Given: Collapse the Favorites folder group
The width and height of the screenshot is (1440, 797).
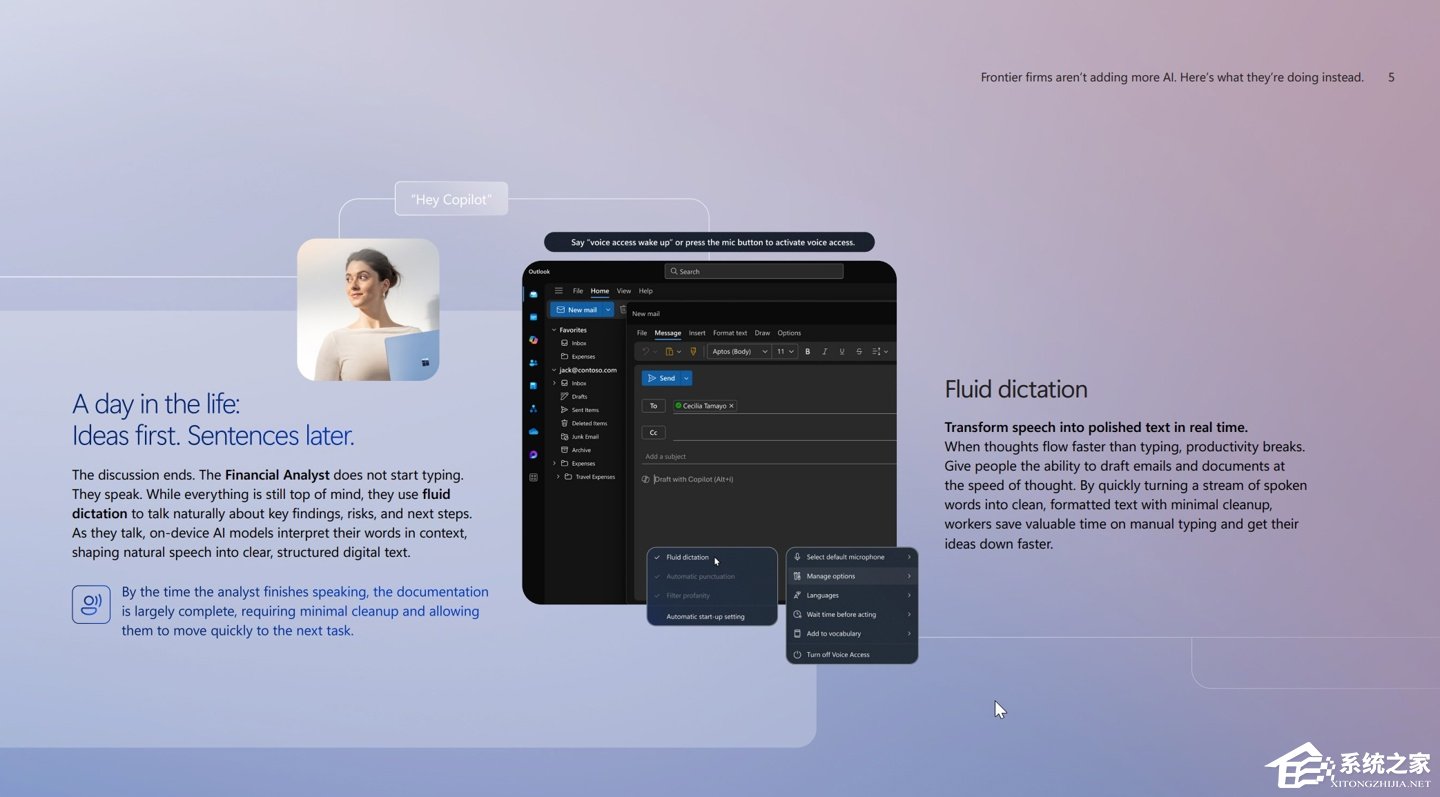Looking at the screenshot, I should pyautogui.click(x=554, y=330).
